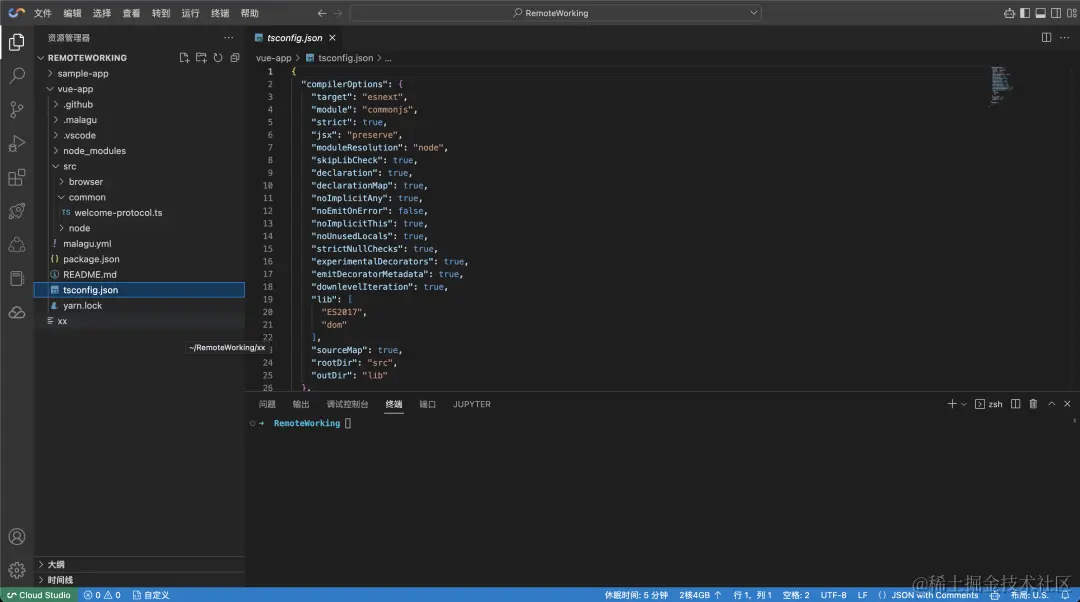1080x602 pixels.
Task: Split the terminal panel
Action: (x=1015, y=404)
